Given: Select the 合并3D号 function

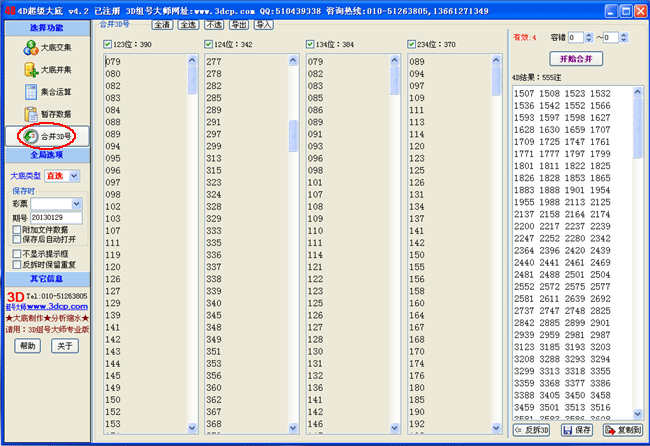Looking at the screenshot, I should coord(46,135).
